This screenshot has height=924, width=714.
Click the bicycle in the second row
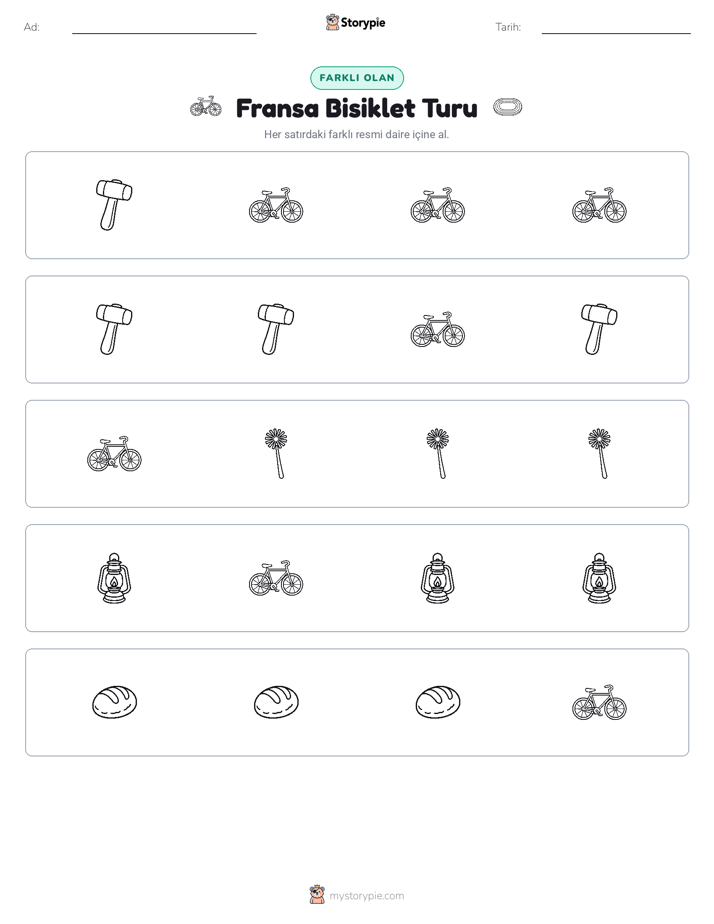pyautogui.click(x=438, y=329)
